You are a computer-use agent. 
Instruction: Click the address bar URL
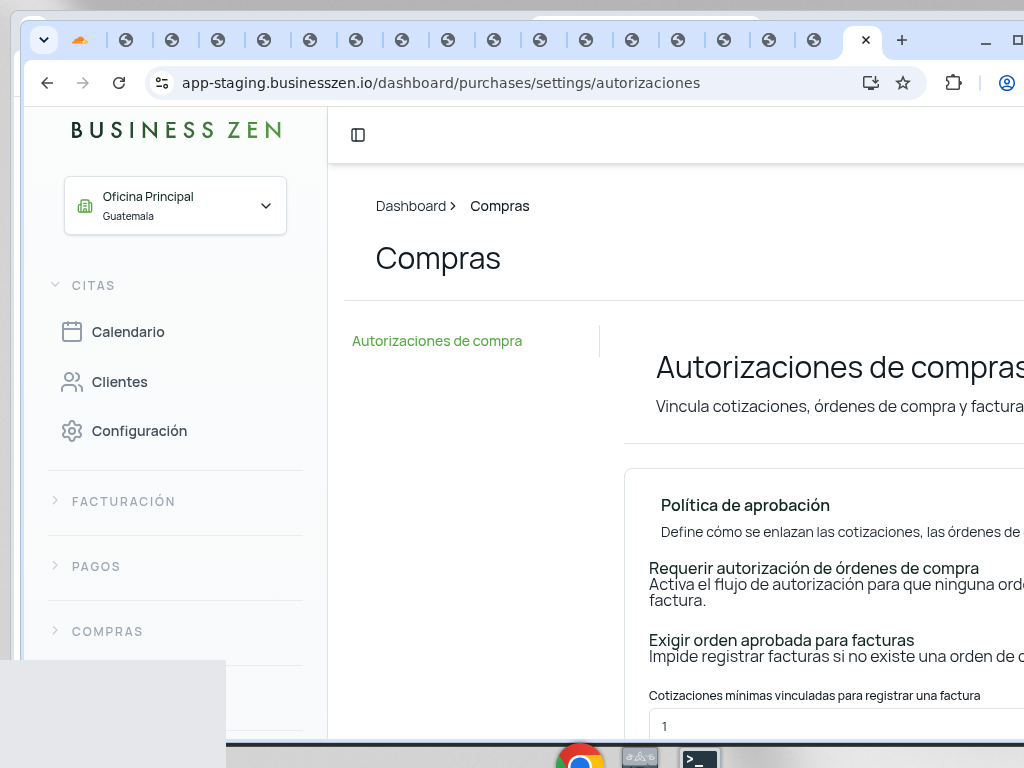tap(441, 83)
